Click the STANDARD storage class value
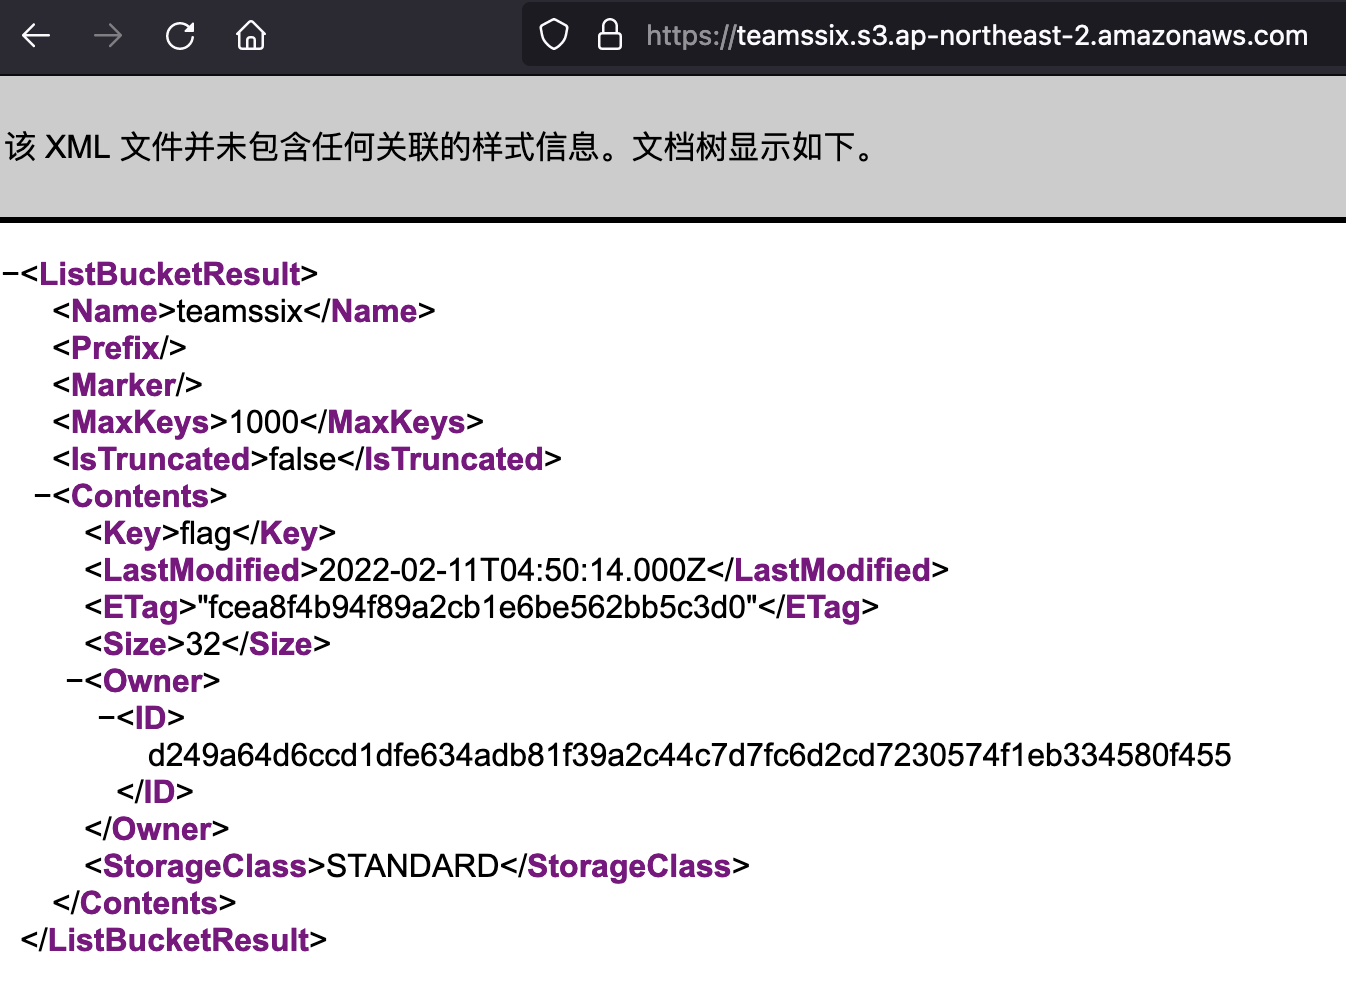Image resolution: width=1346 pixels, height=988 pixels. pyautogui.click(x=412, y=866)
